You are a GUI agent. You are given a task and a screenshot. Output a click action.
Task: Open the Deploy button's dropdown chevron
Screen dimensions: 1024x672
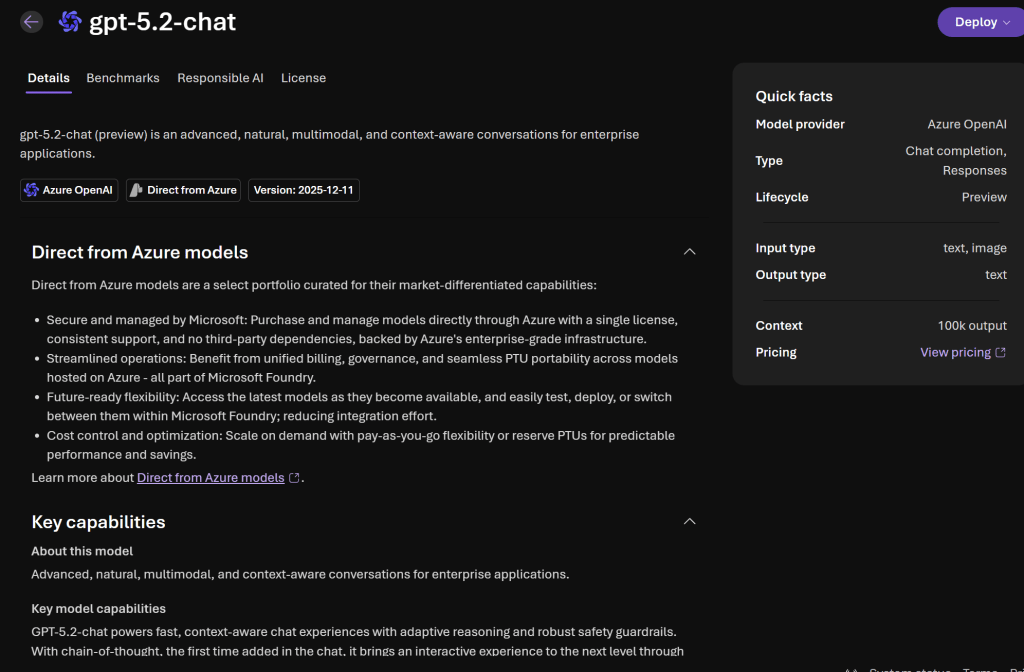coord(1006,23)
